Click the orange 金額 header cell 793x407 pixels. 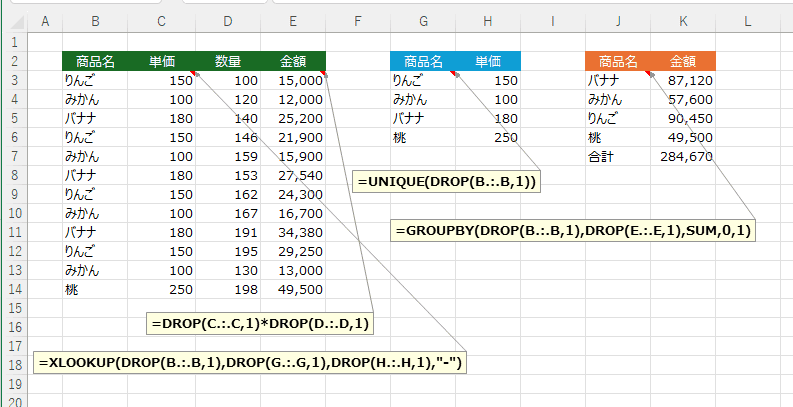click(683, 61)
